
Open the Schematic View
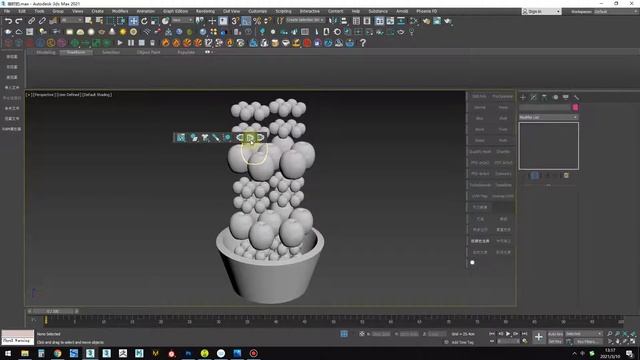click(401, 20)
